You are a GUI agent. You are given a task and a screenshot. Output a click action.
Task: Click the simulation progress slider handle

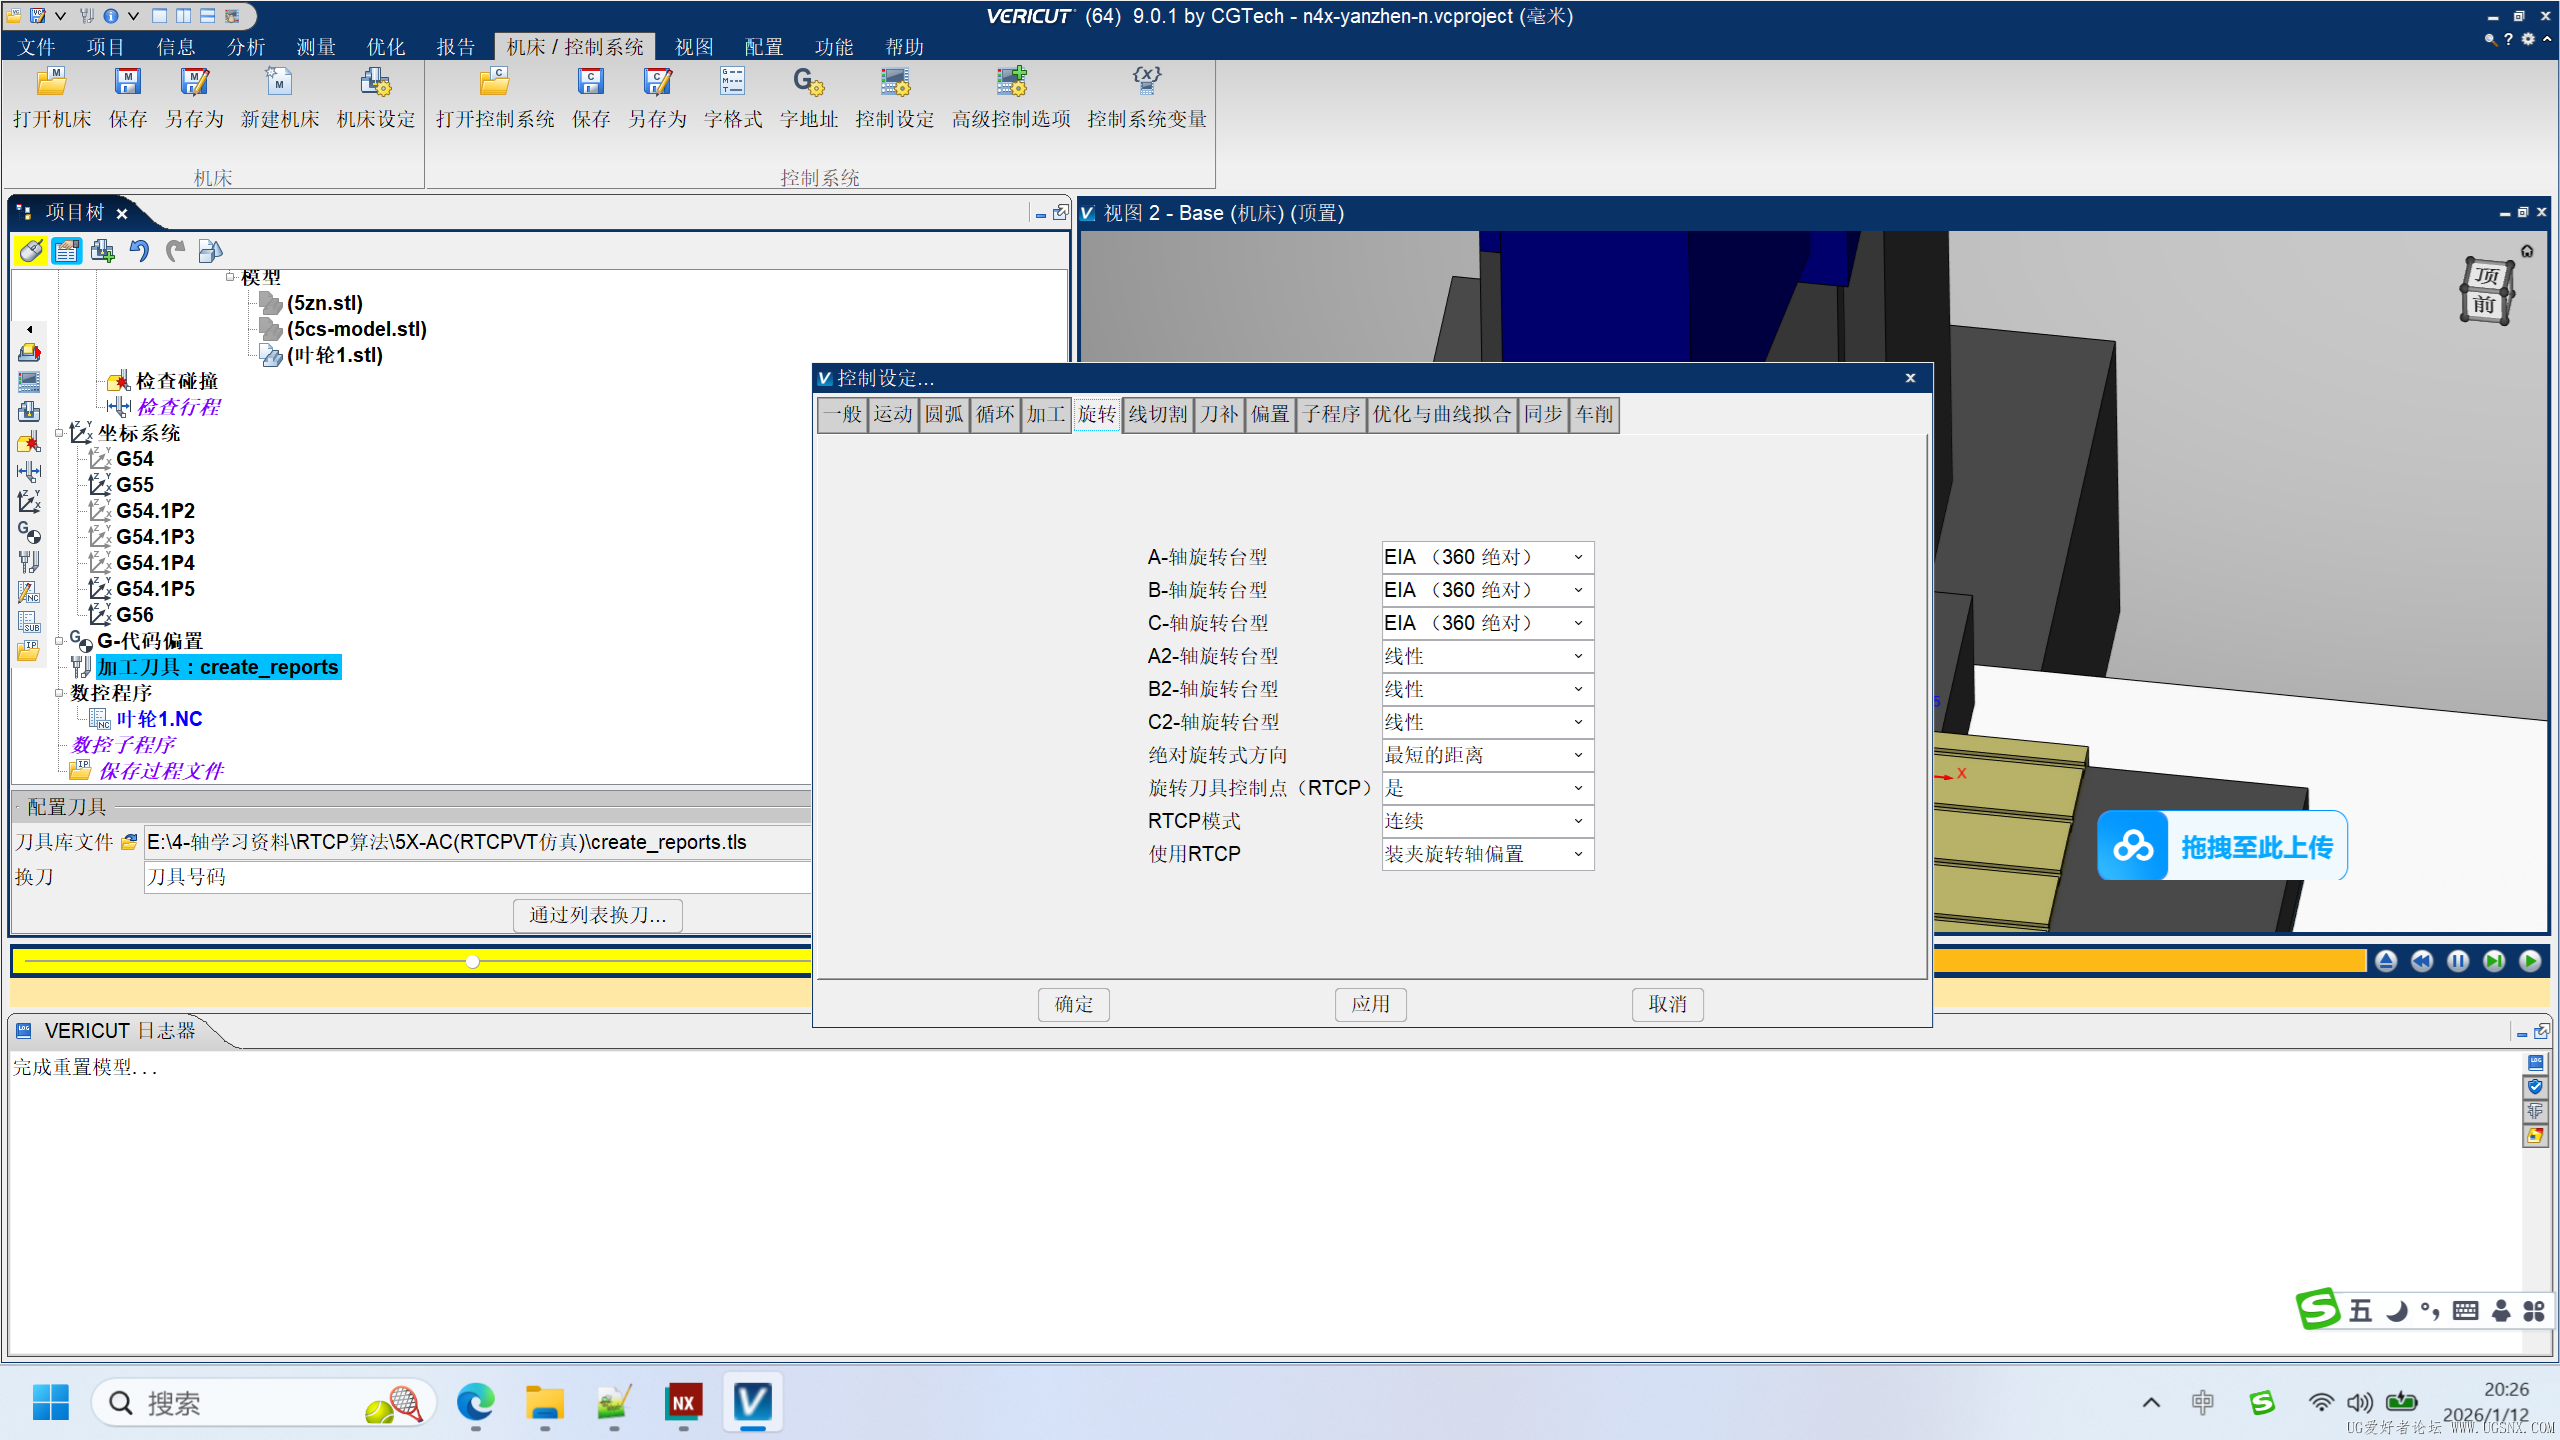472,961
